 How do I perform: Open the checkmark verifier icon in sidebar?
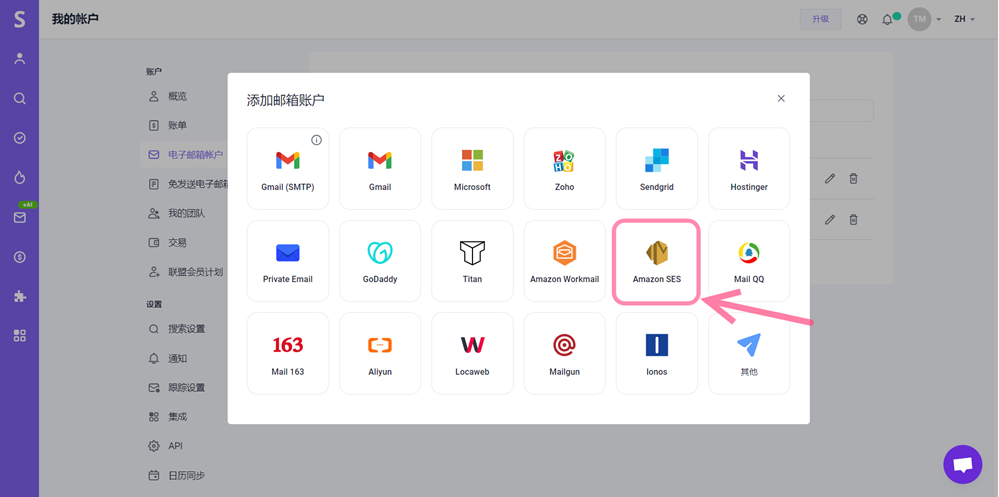click(x=20, y=138)
